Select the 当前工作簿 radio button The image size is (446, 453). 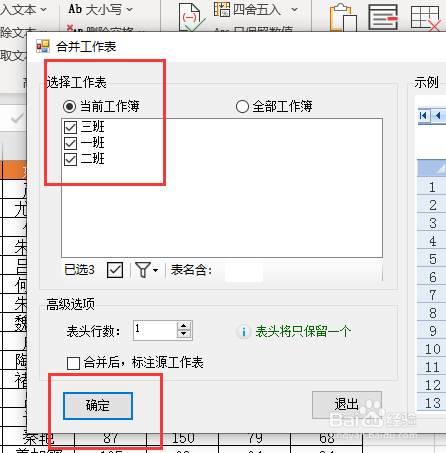[69, 107]
